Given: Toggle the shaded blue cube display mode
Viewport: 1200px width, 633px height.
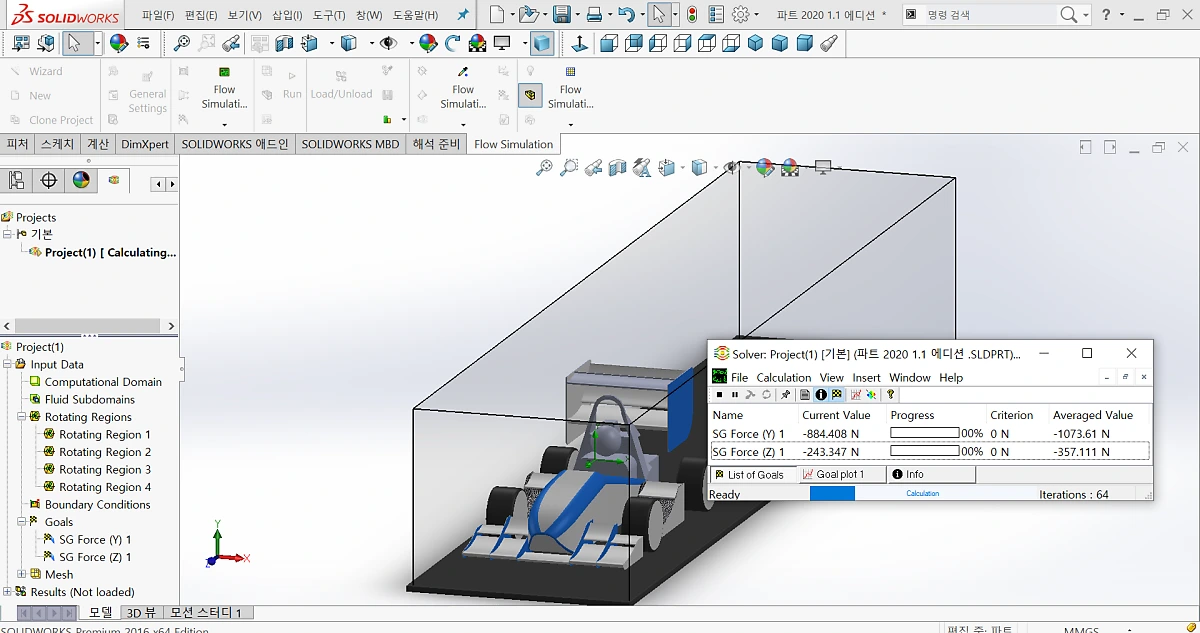Looking at the screenshot, I should pyautogui.click(x=541, y=44).
